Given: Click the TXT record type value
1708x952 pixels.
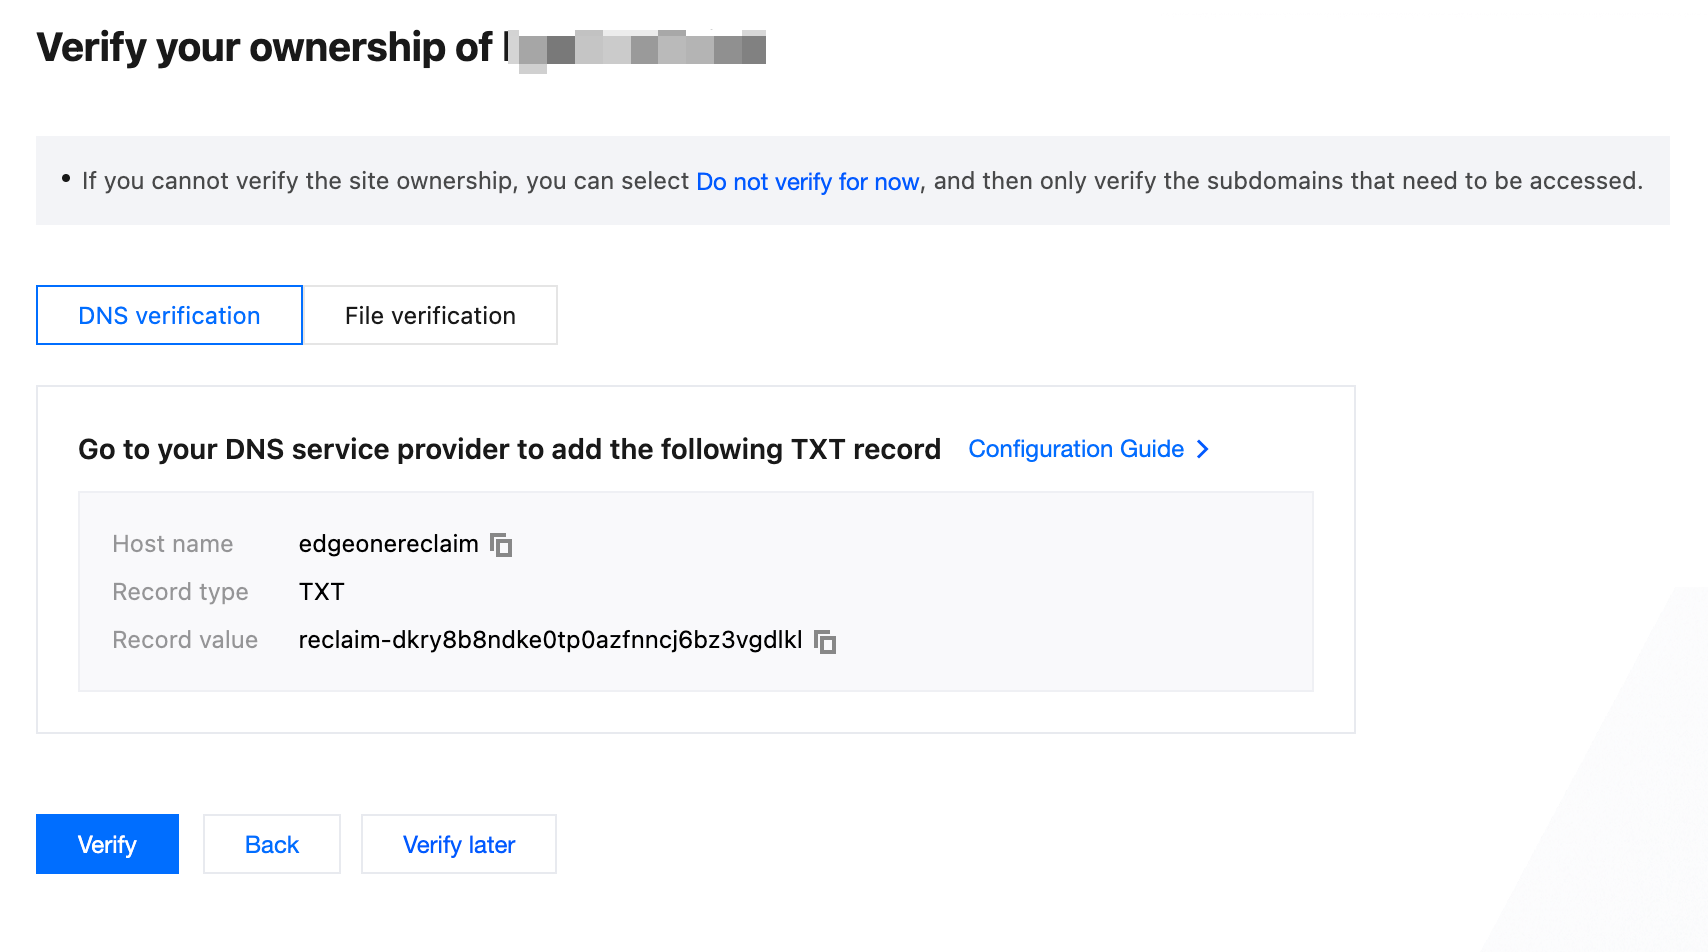Looking at the screenshot, I should 321,592.
